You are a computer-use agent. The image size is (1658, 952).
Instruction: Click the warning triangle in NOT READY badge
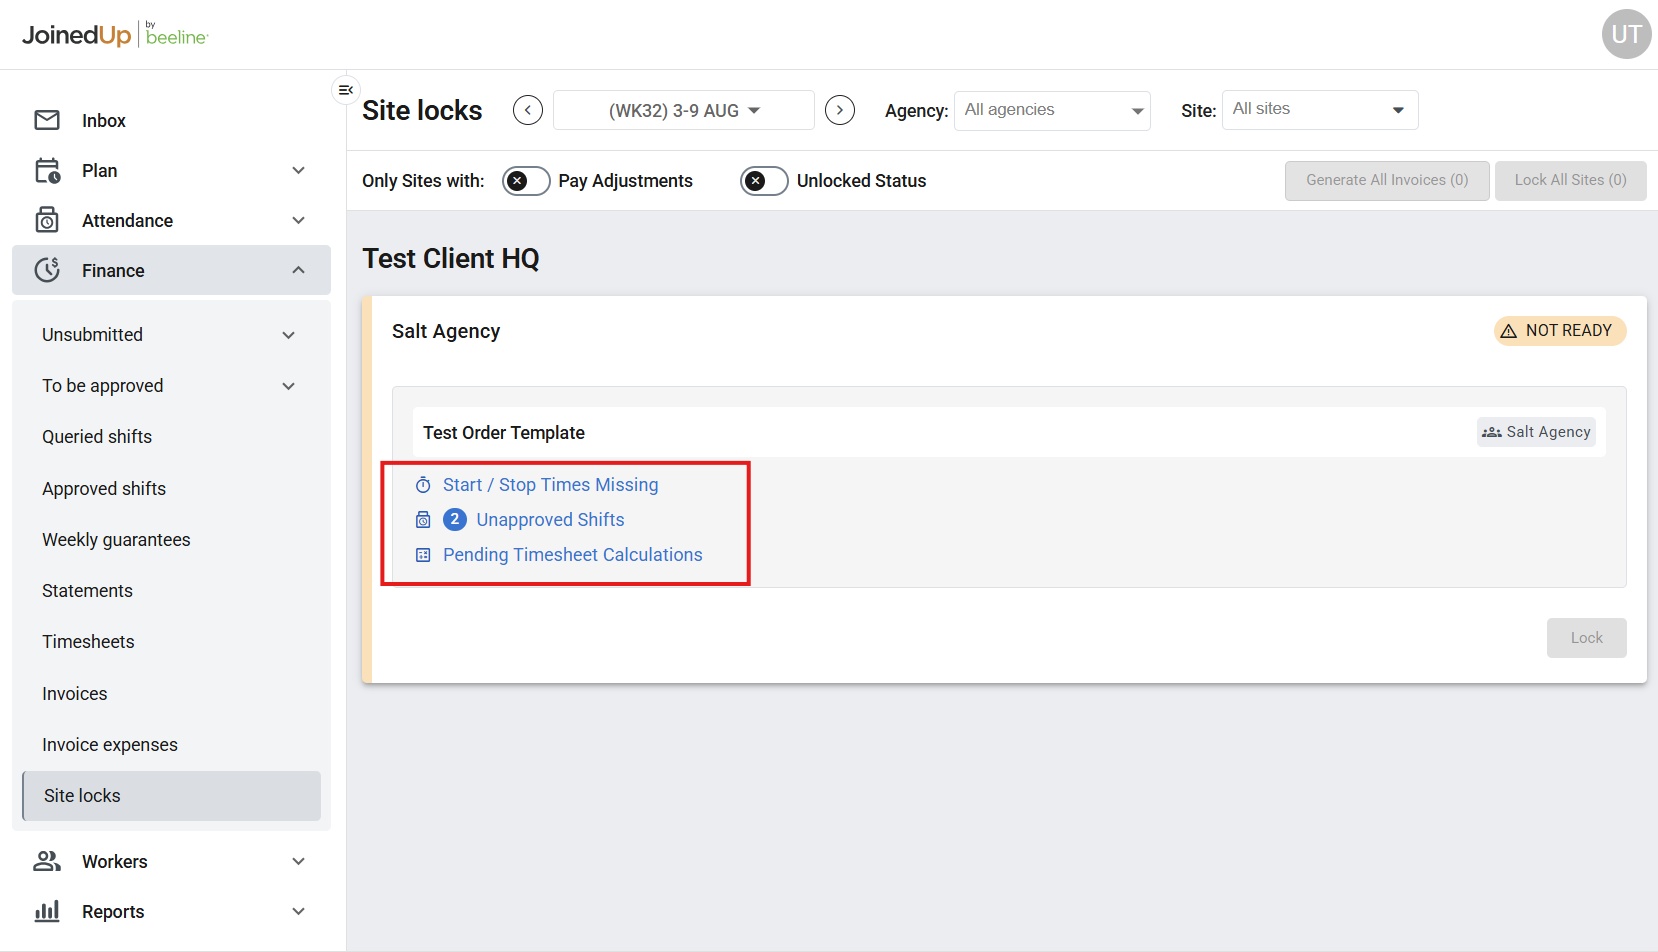click(x=1509, y=331)
